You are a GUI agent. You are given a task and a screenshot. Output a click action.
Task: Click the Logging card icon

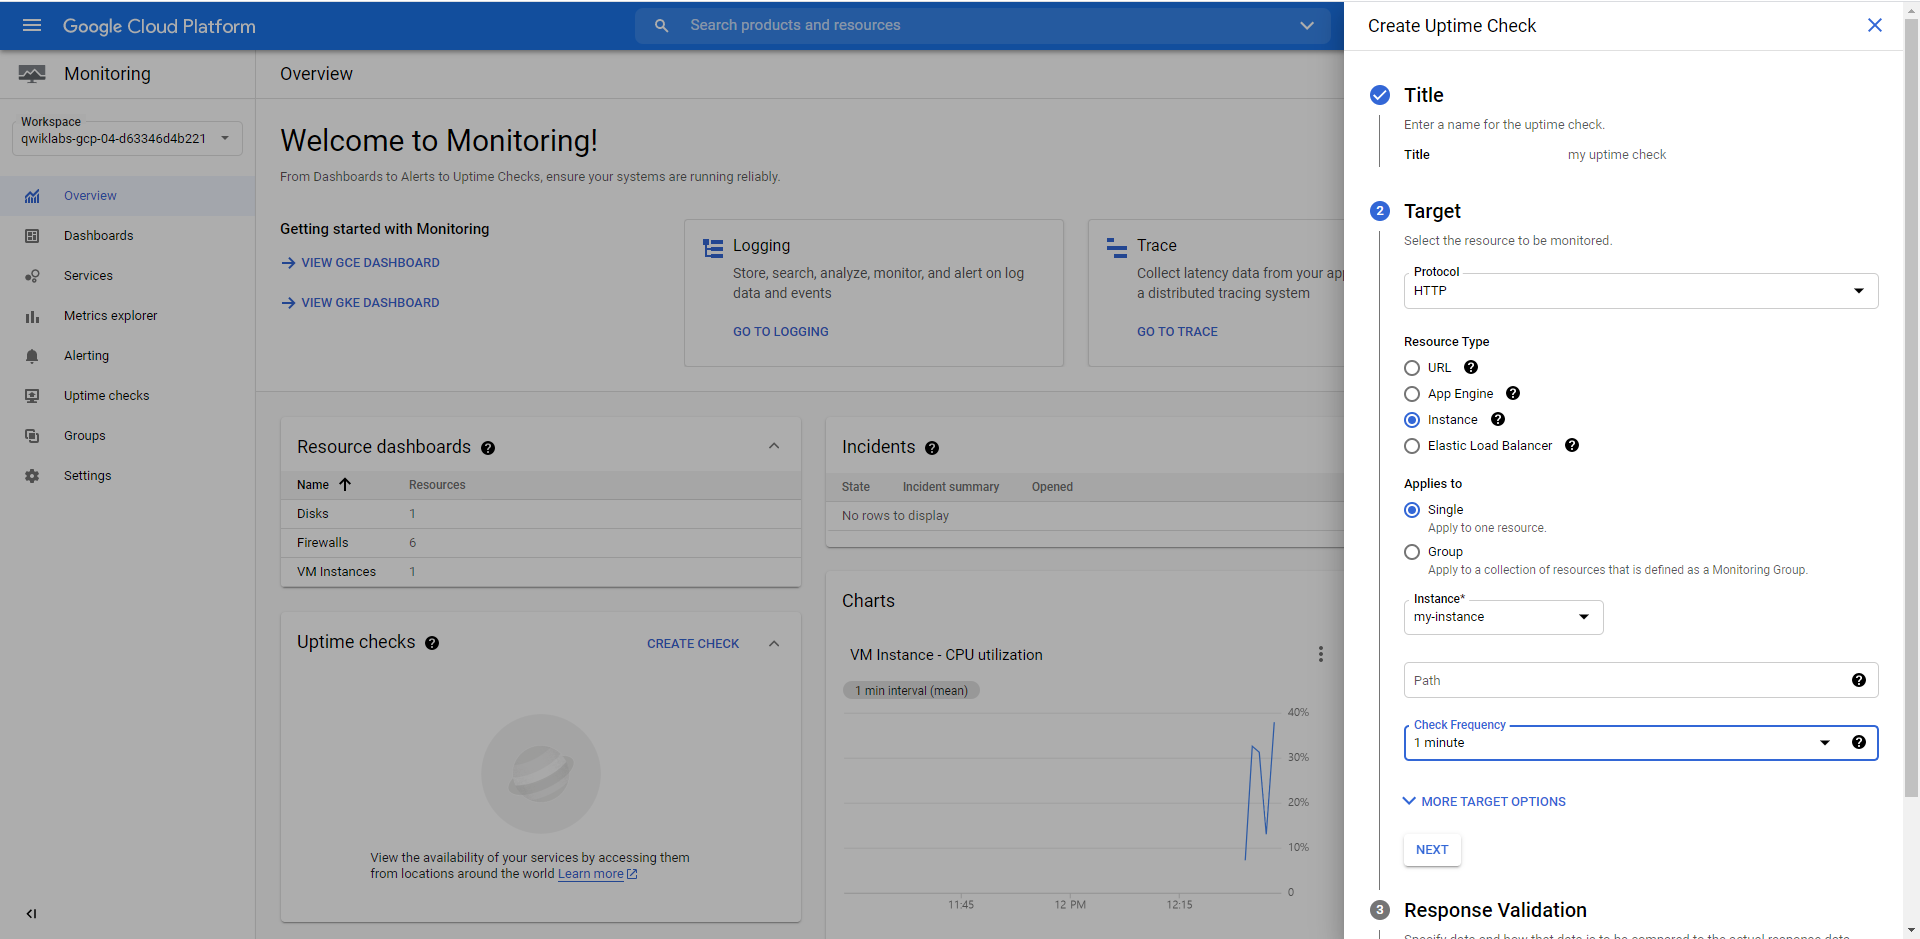713,248
